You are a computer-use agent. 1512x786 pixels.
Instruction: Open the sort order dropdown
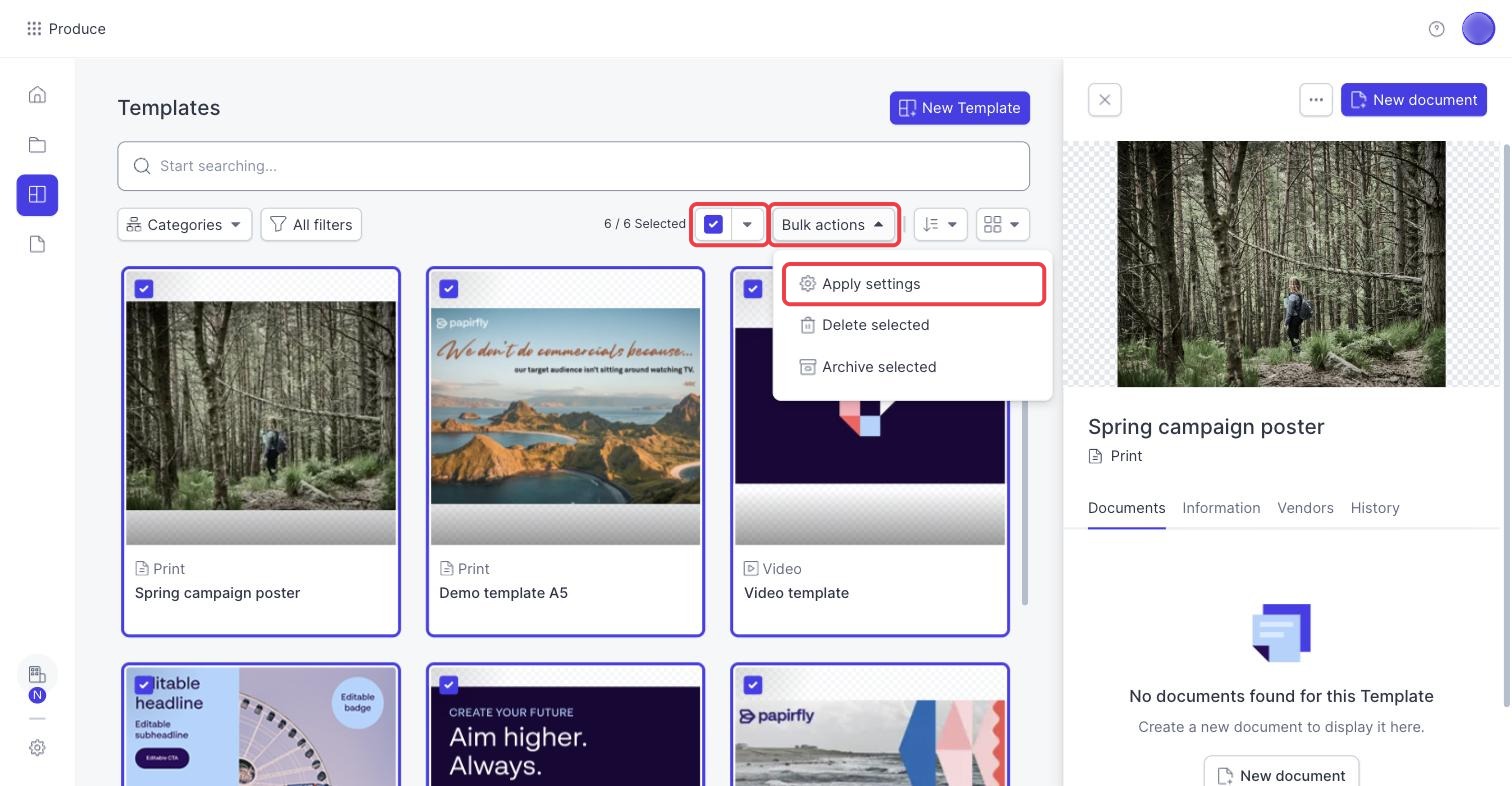(940, 225)
